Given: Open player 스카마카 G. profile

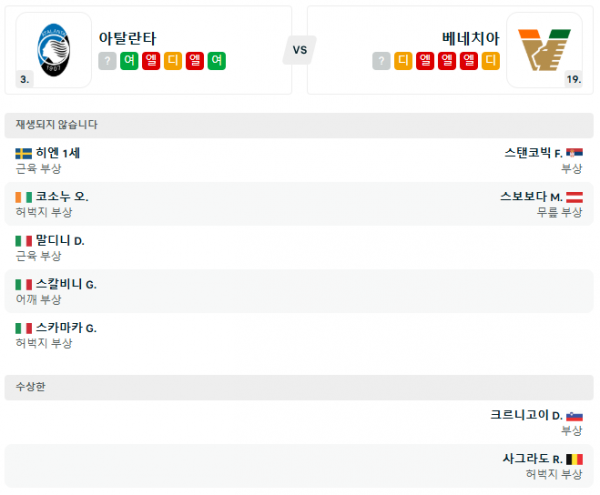Looking at the screenshot, I should point(66,328).
